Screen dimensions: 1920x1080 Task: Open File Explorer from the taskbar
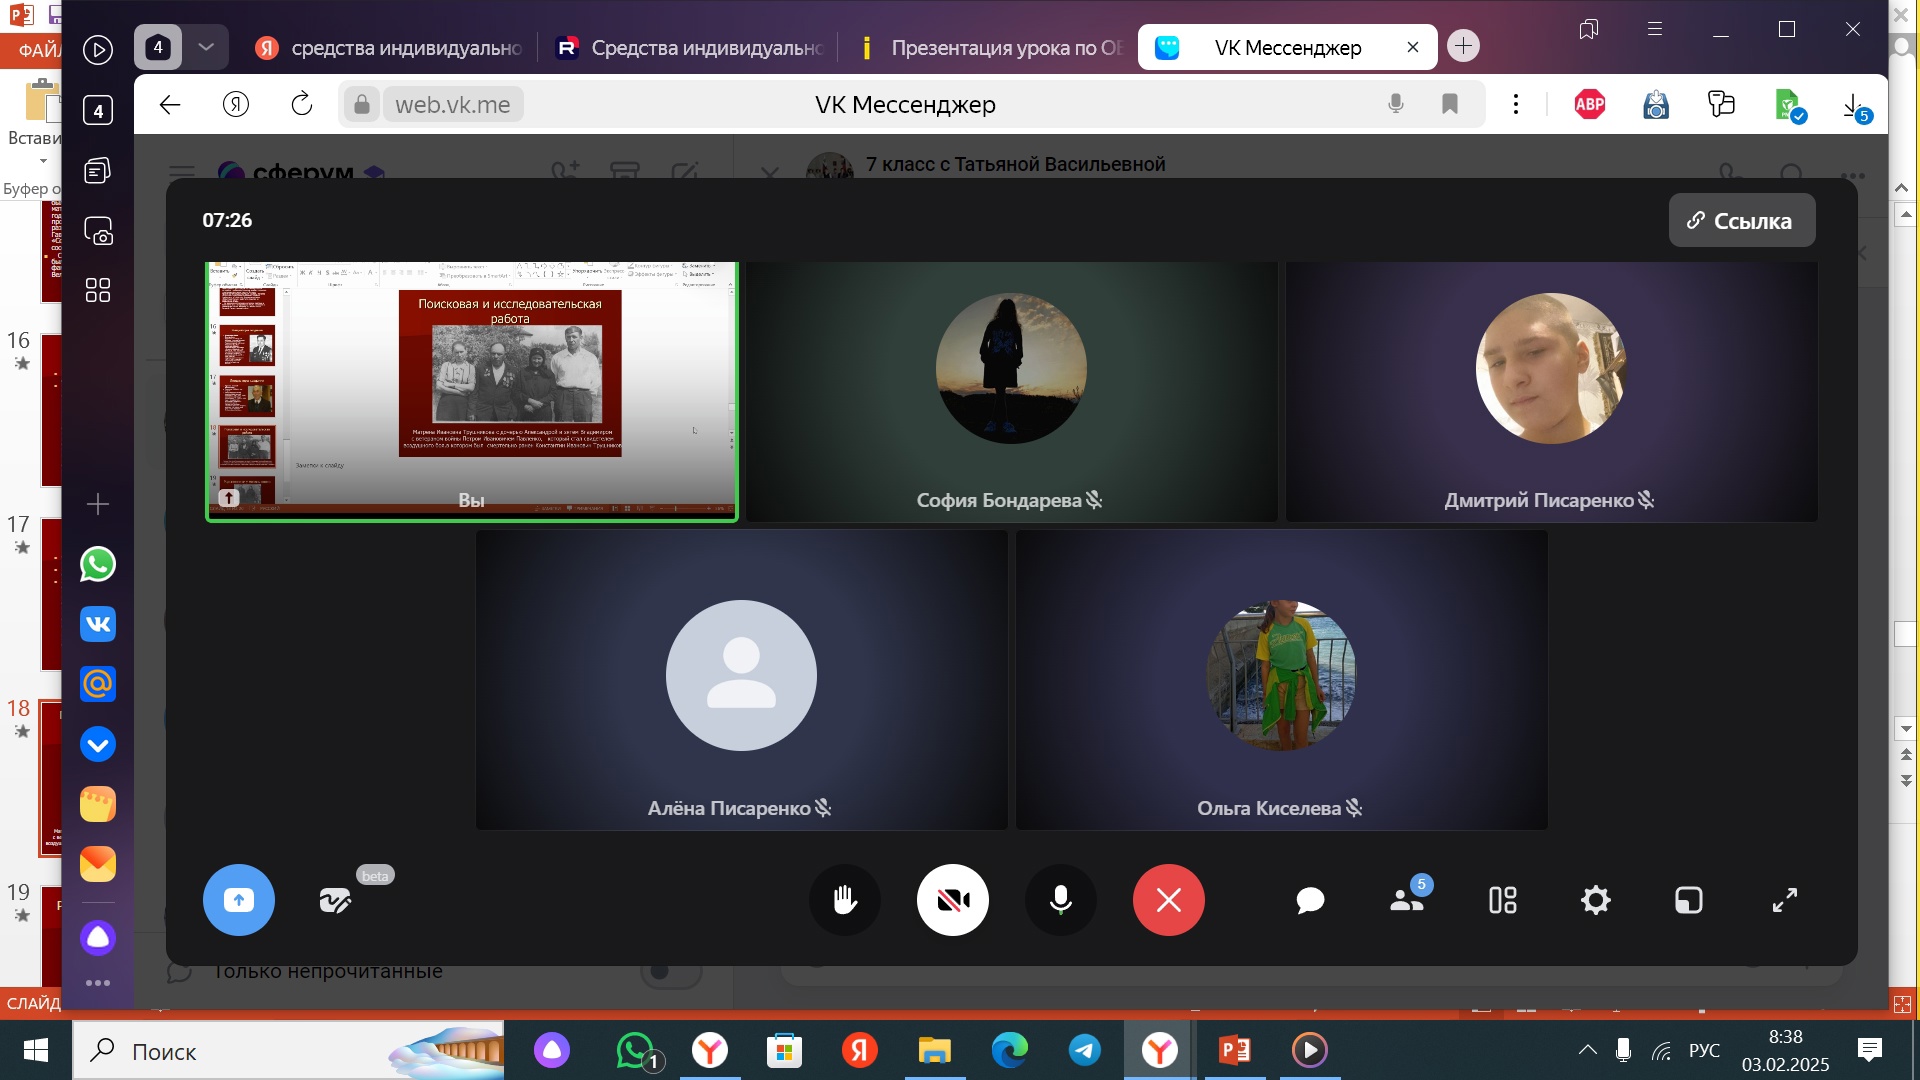[x=935, y=1050]
